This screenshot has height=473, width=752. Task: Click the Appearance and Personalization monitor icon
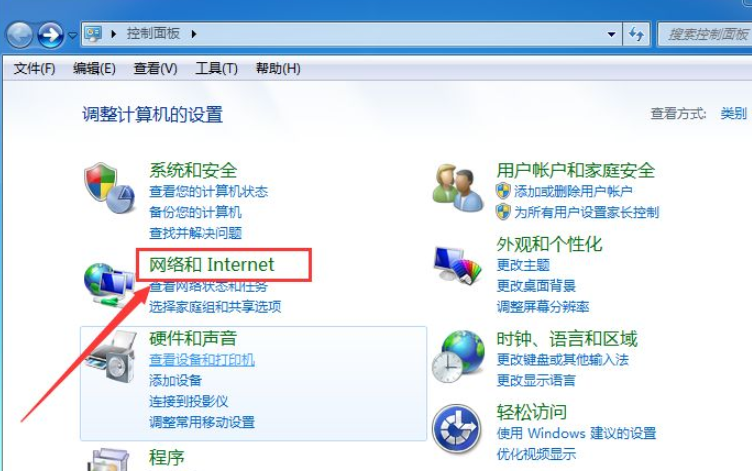pos(458,265)
